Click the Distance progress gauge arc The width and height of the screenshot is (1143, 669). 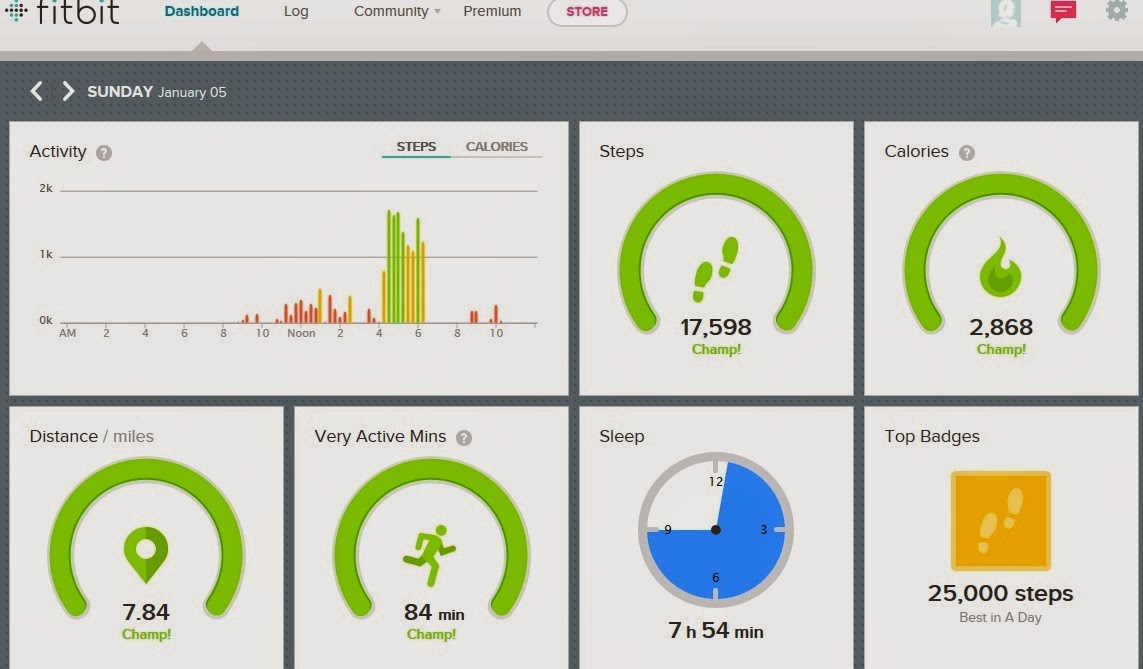[146, 467]
